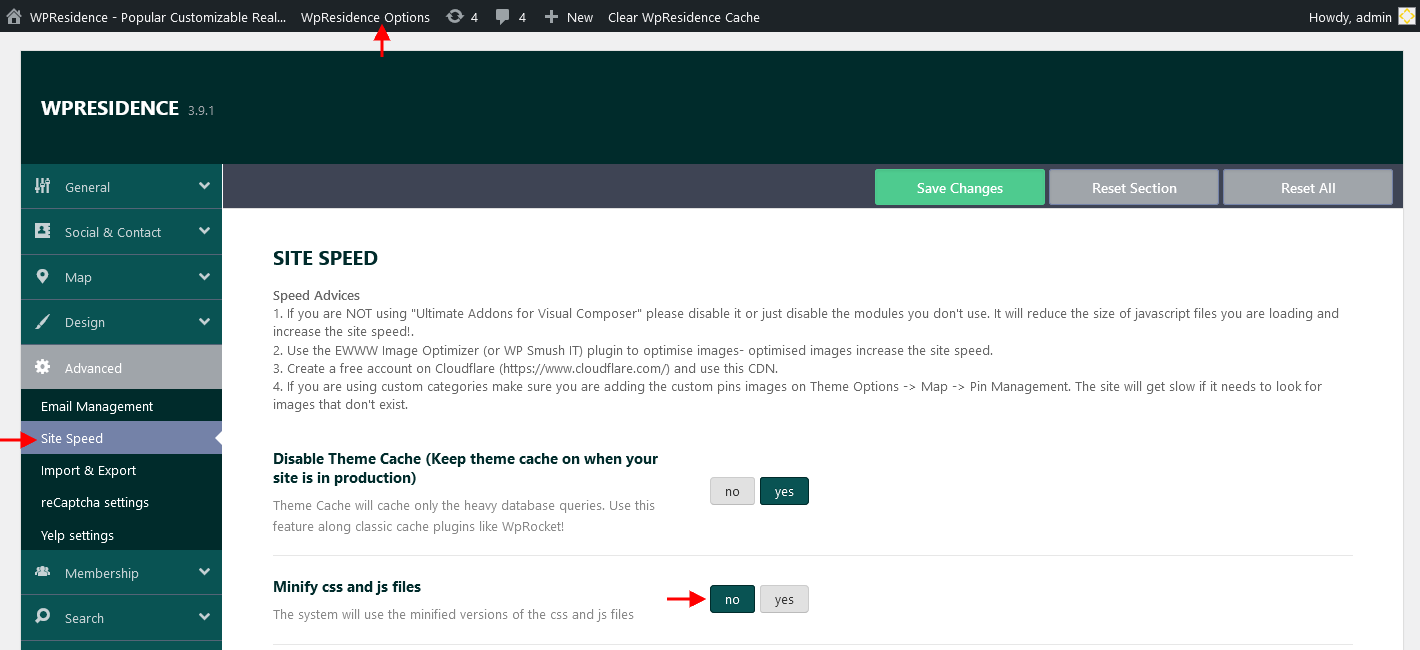Screen dimensions: 1420x650
Task: Open reCaptcha settings submenu item
Action: (121, 502)
